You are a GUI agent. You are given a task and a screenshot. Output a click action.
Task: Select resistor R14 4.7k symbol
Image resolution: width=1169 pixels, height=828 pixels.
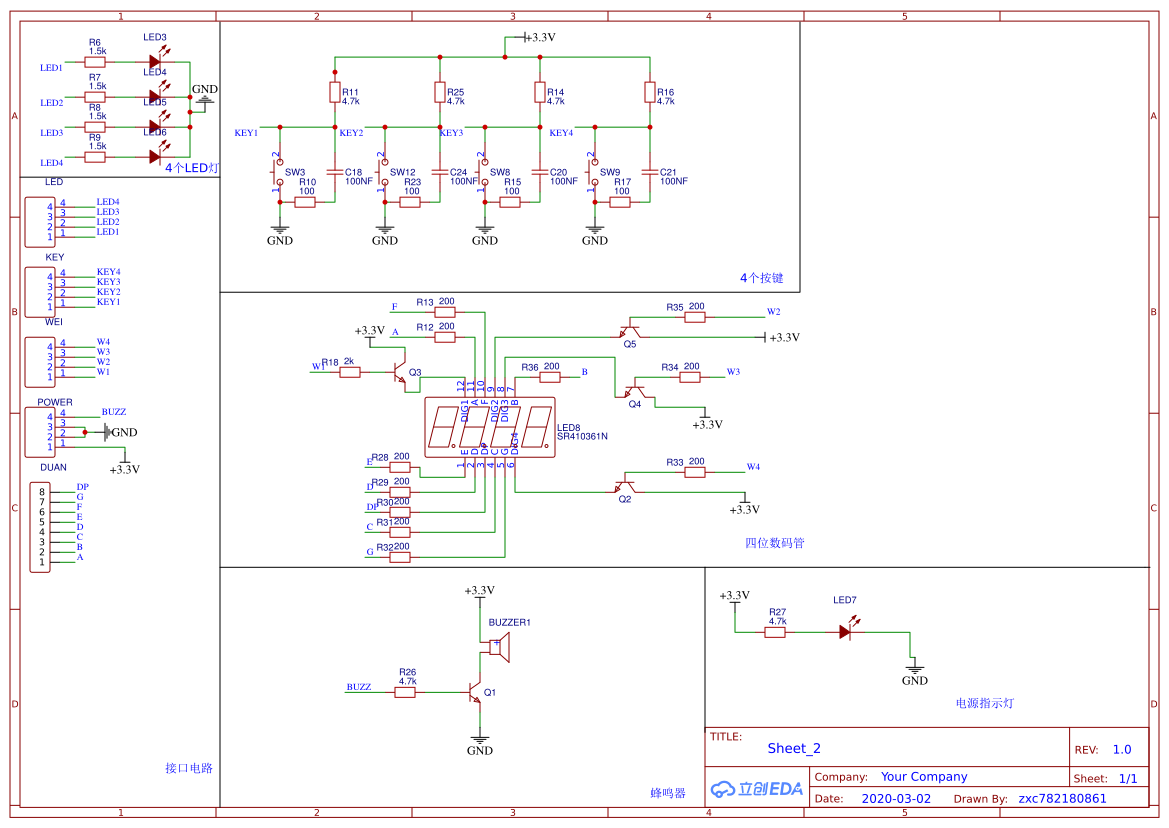(x=540, y=92)
